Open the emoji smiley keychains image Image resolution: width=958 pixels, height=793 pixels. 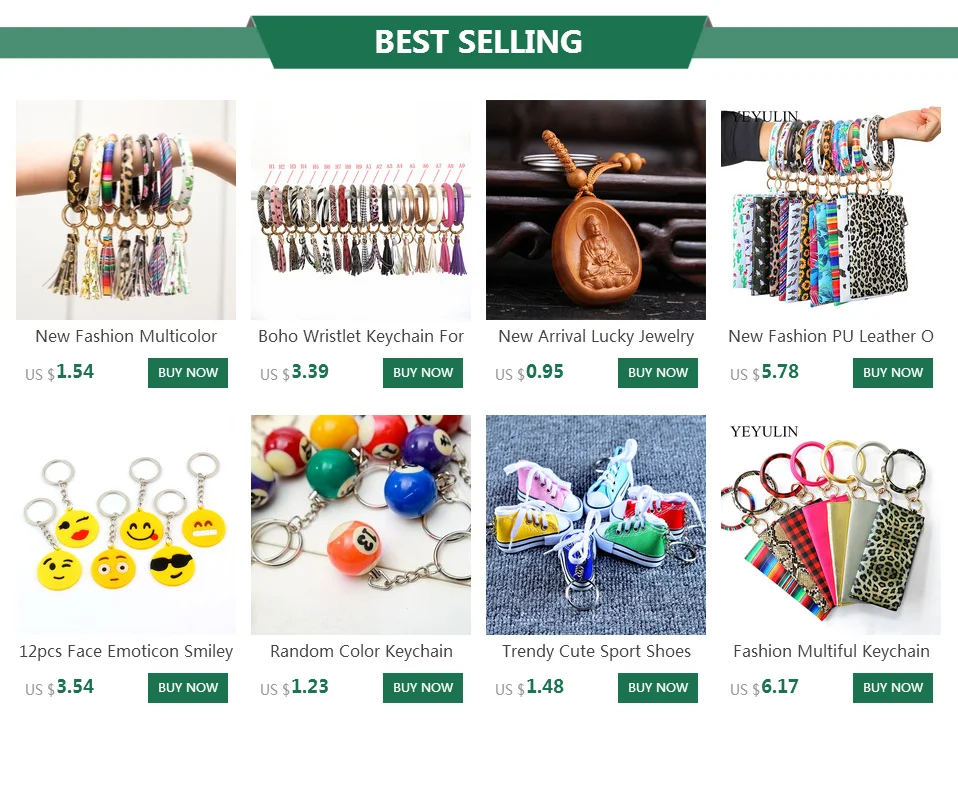tap(126, 525)
